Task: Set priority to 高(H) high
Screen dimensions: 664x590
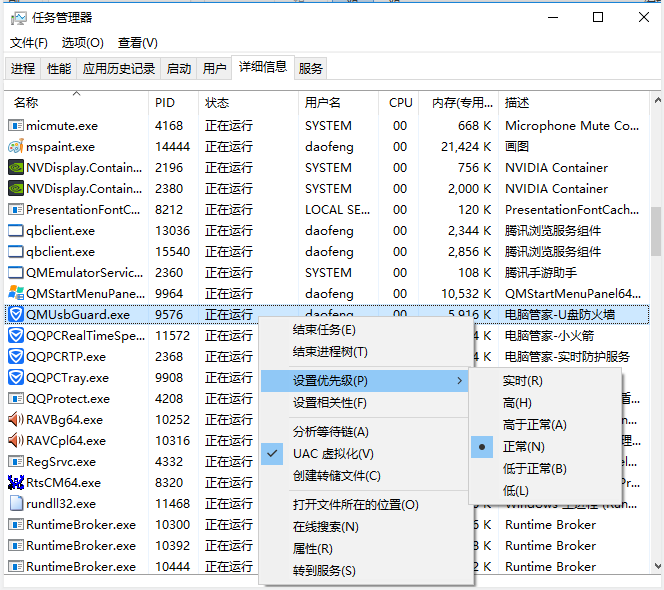Action: (545, 403)
